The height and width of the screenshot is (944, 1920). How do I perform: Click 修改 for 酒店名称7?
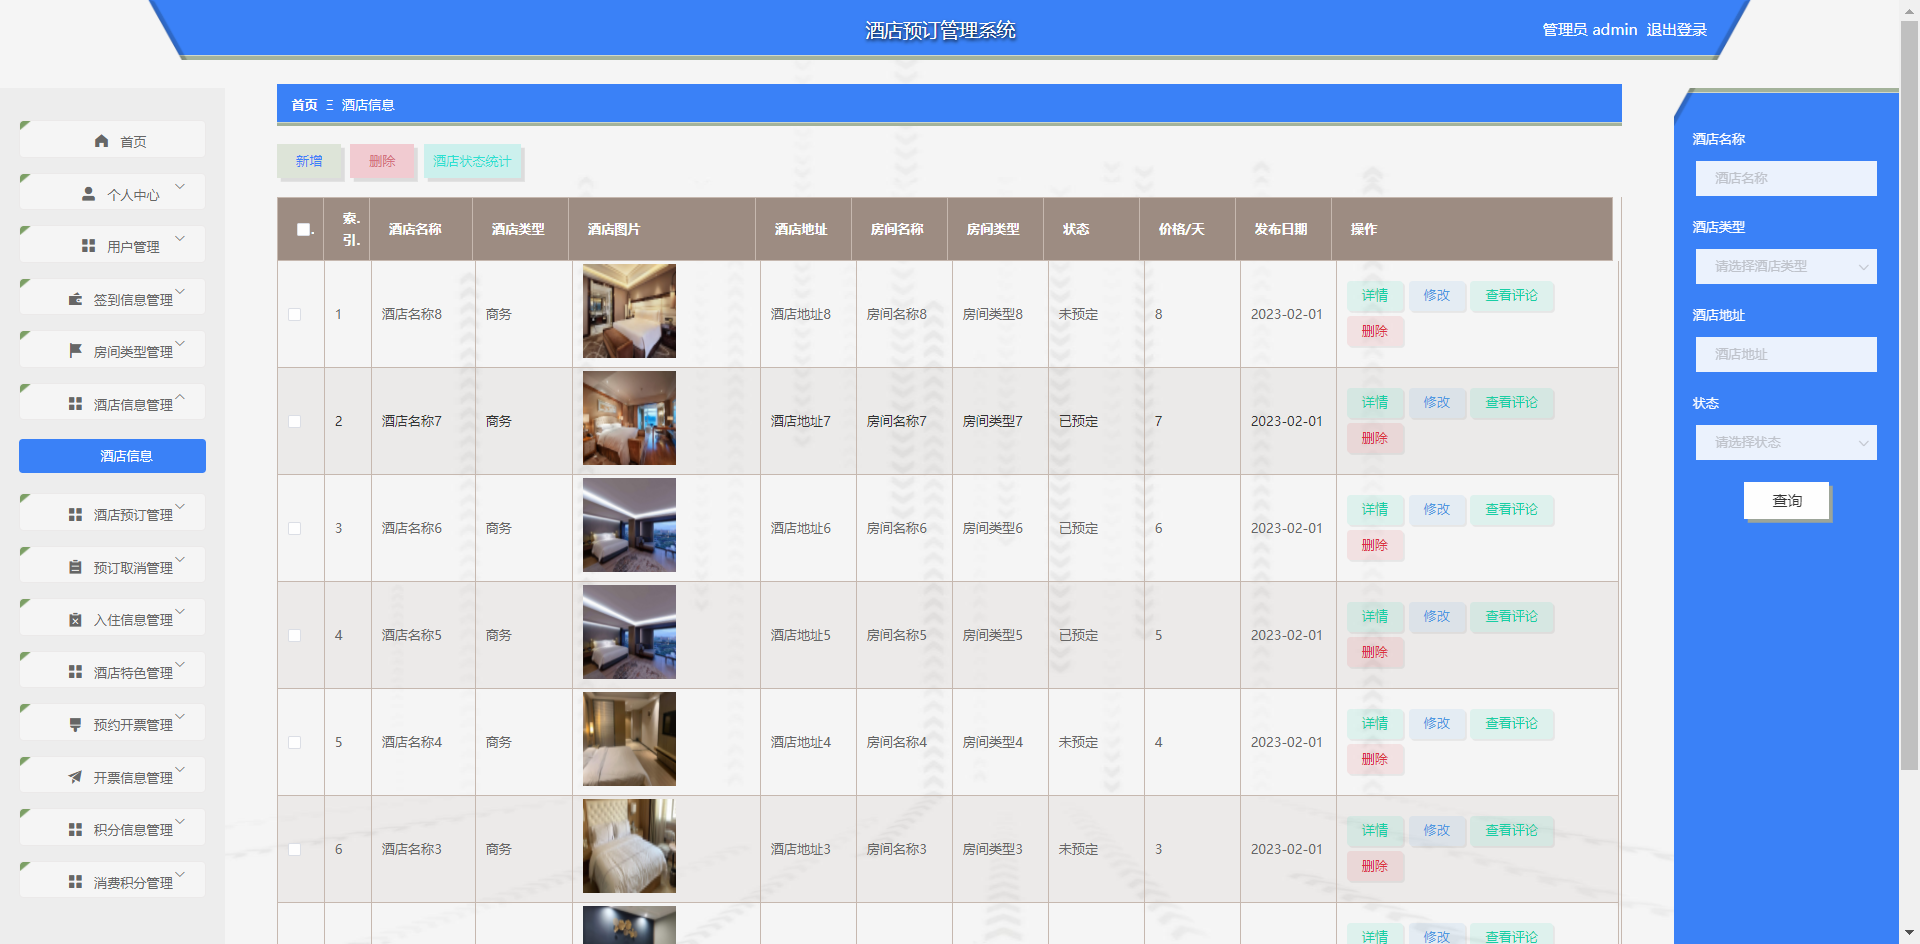pos(1437,402)
